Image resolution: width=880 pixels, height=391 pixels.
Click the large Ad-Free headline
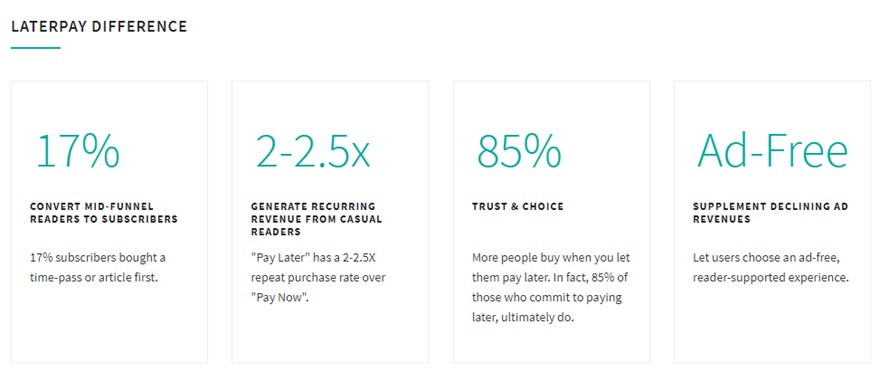(x=772, y=151)
